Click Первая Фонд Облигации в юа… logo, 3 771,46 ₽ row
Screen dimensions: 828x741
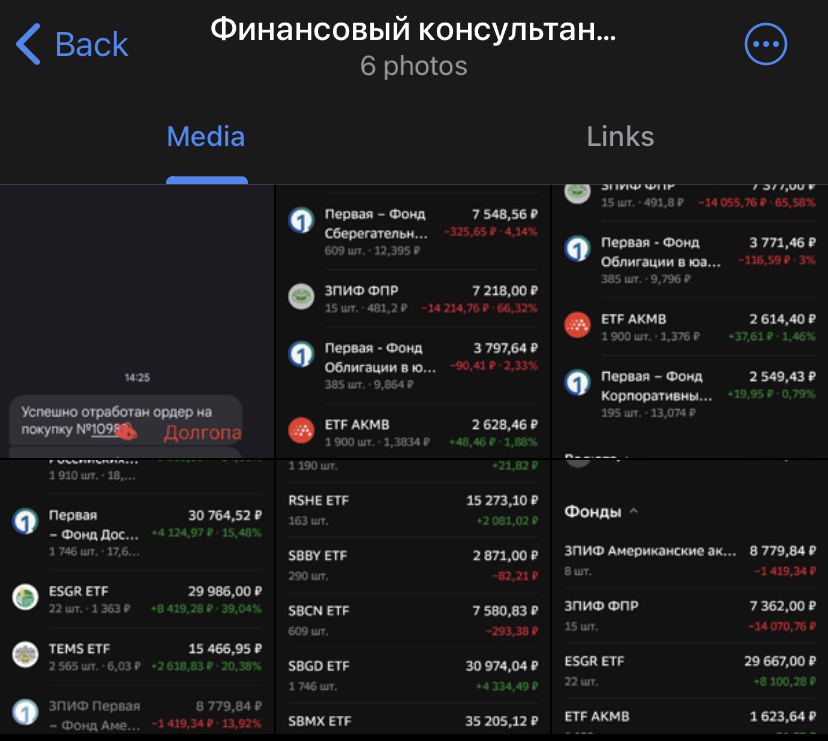coord(578,249)
